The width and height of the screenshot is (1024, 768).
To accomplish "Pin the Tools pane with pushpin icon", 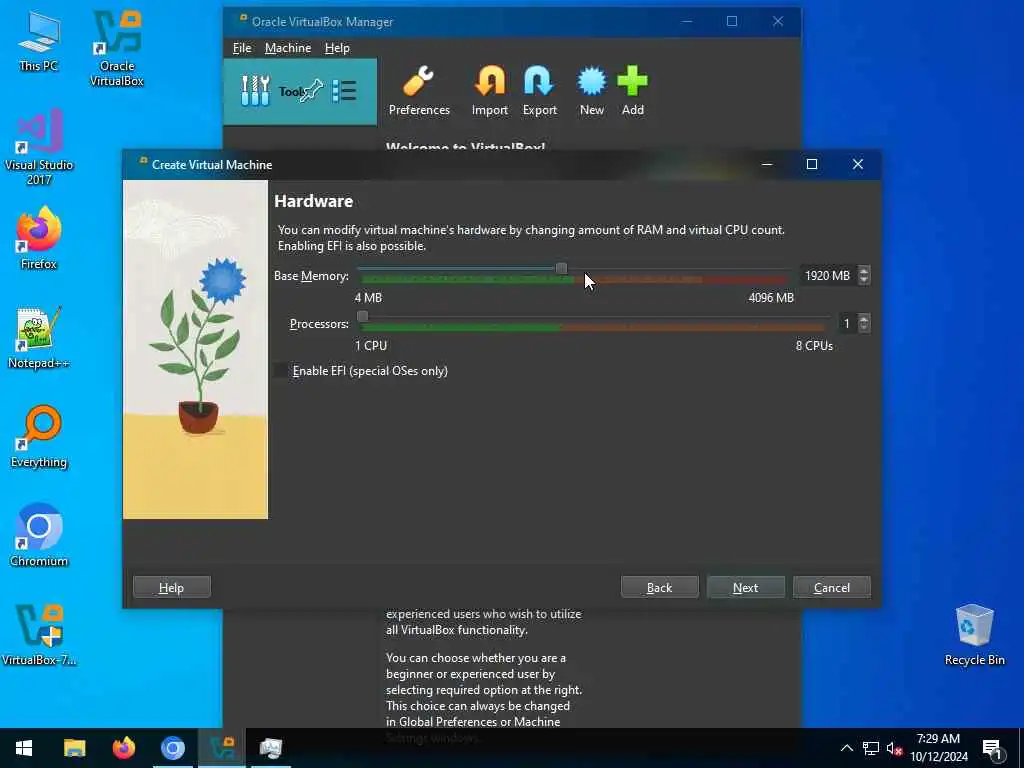I will (312, 91).
